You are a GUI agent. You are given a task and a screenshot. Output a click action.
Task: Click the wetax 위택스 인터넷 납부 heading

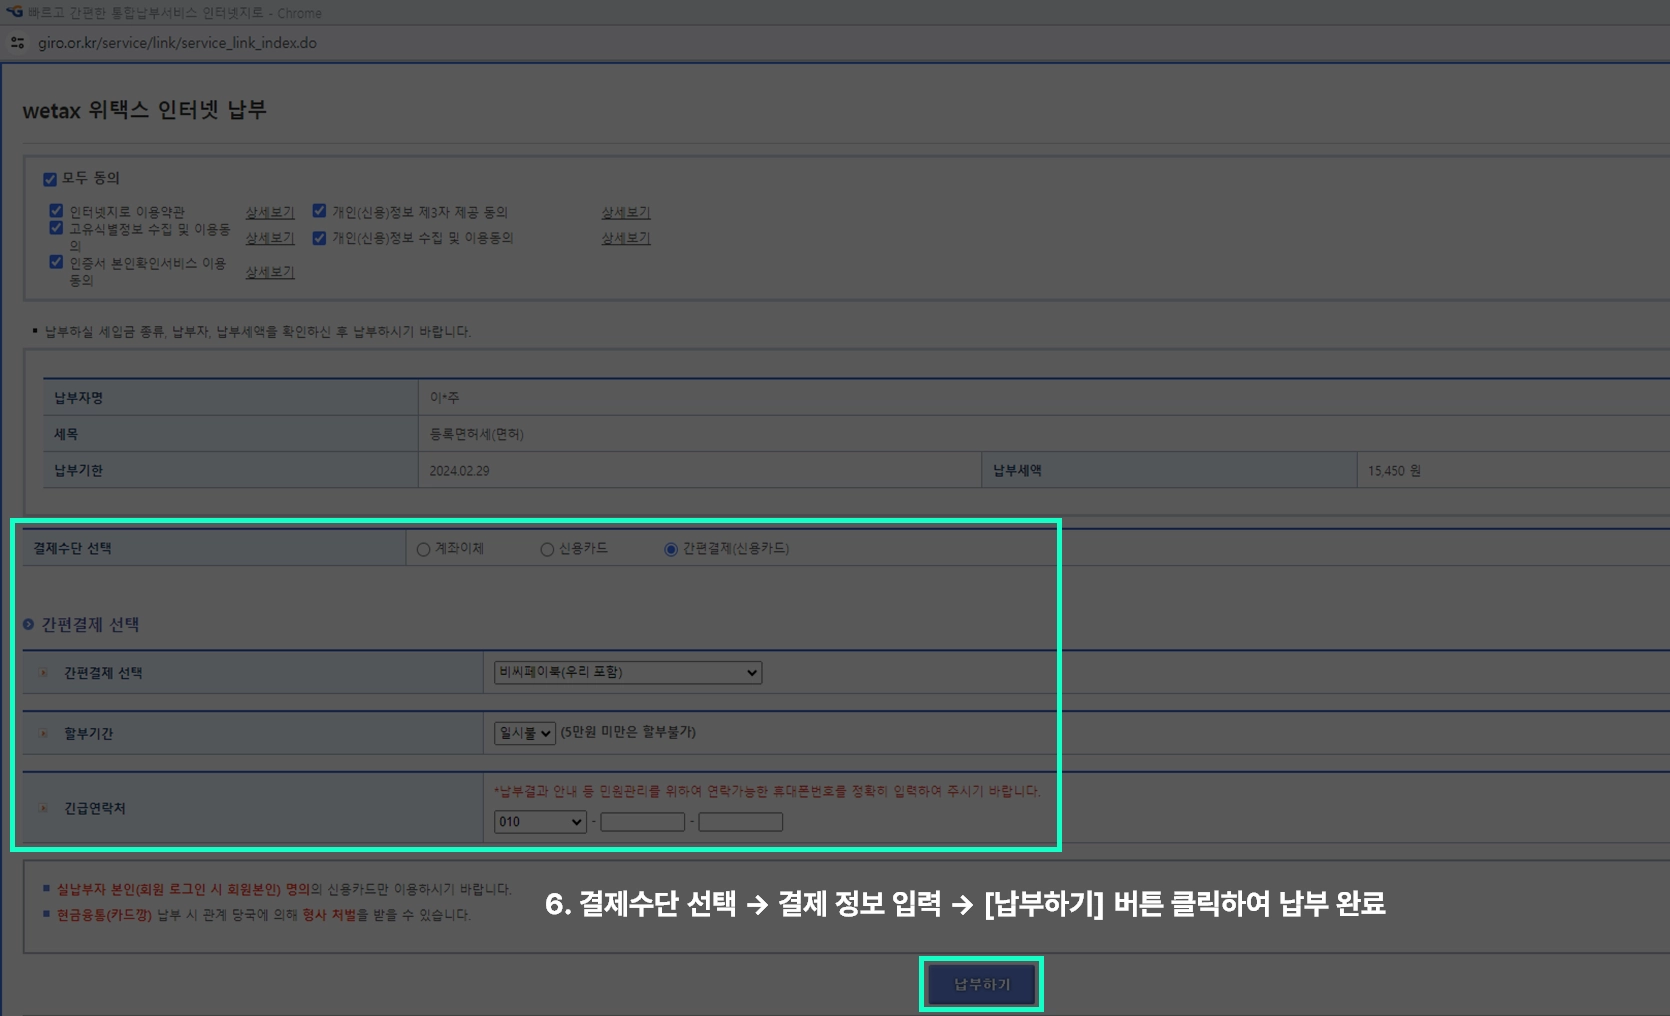pyautogui.click(x=145, y=110)
